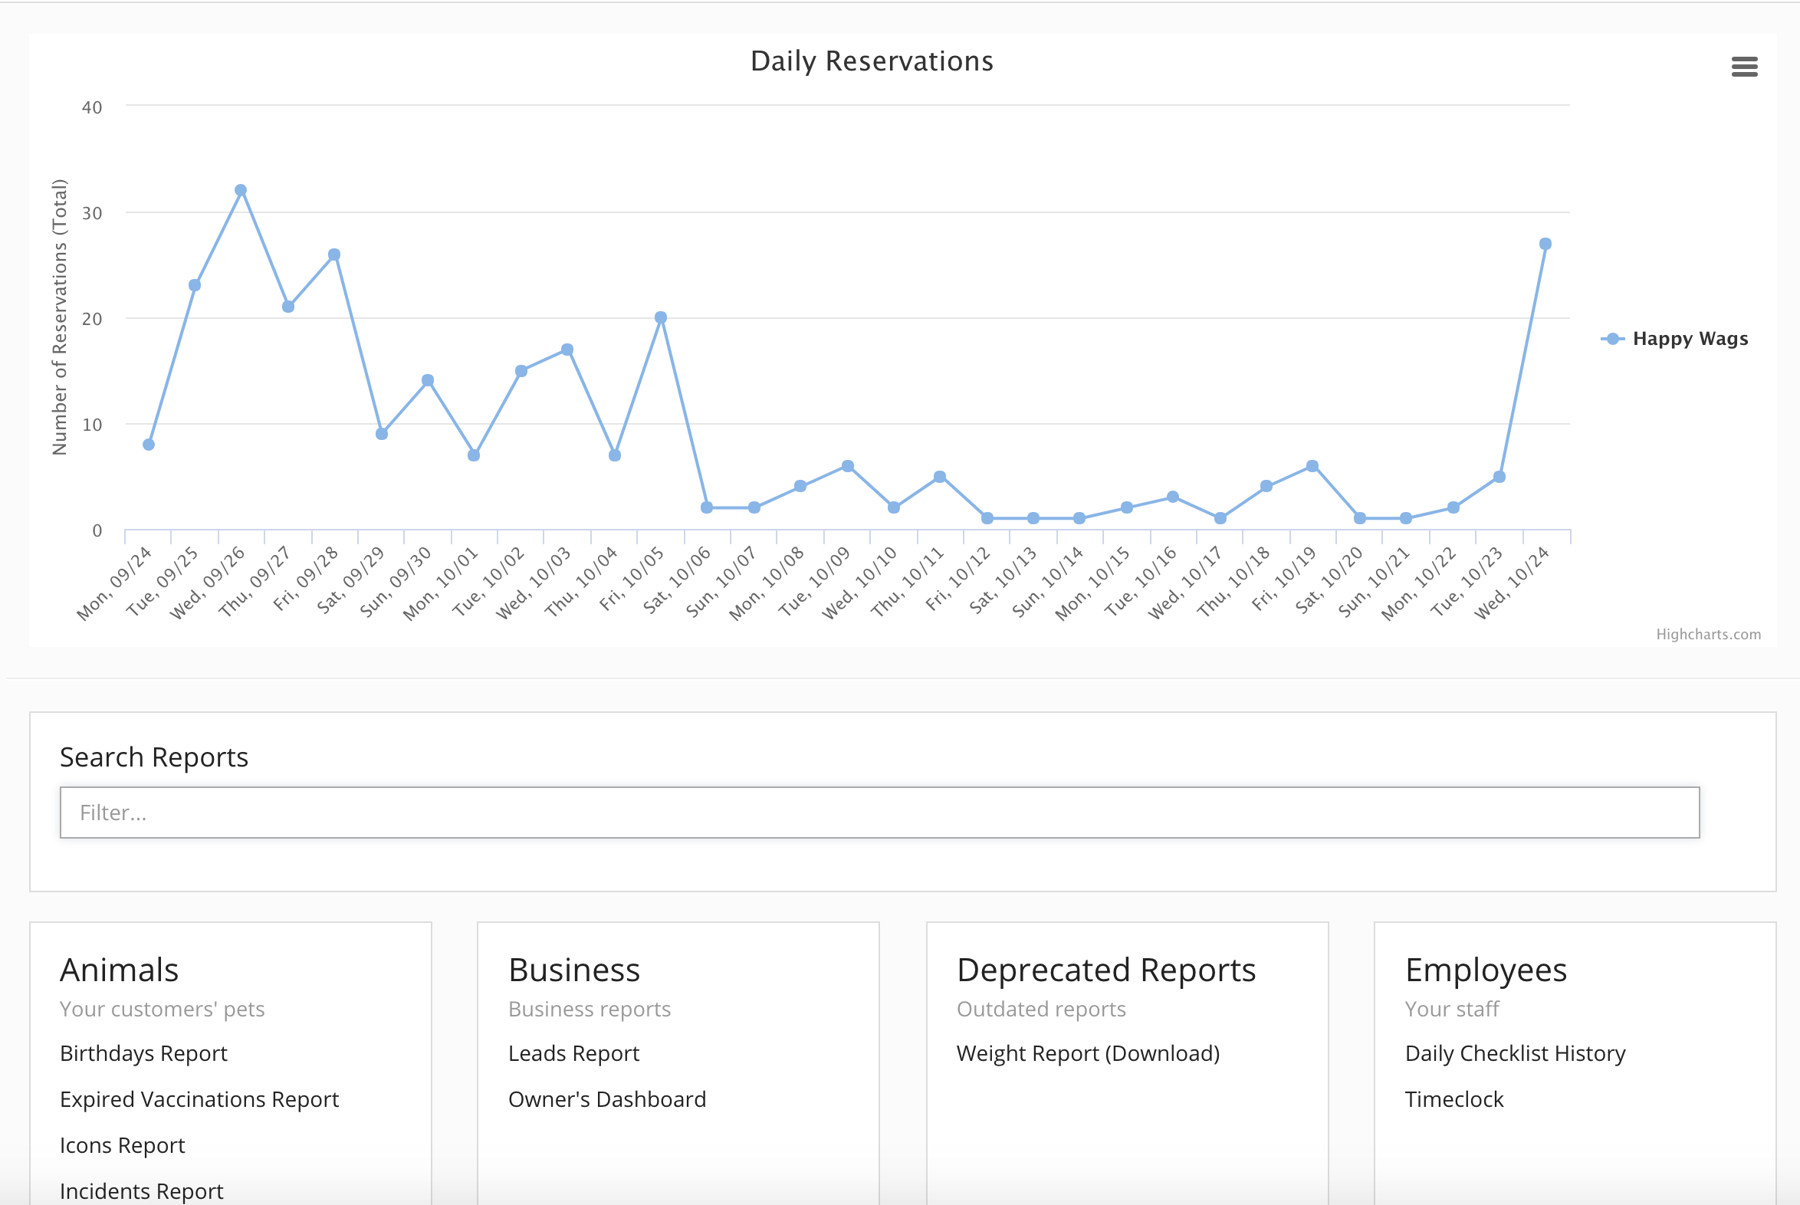The height and width of the screenshot is (1205, 1800).
Task: Open the Daily Checklist History report
Action: (x=1516, y=1052)
